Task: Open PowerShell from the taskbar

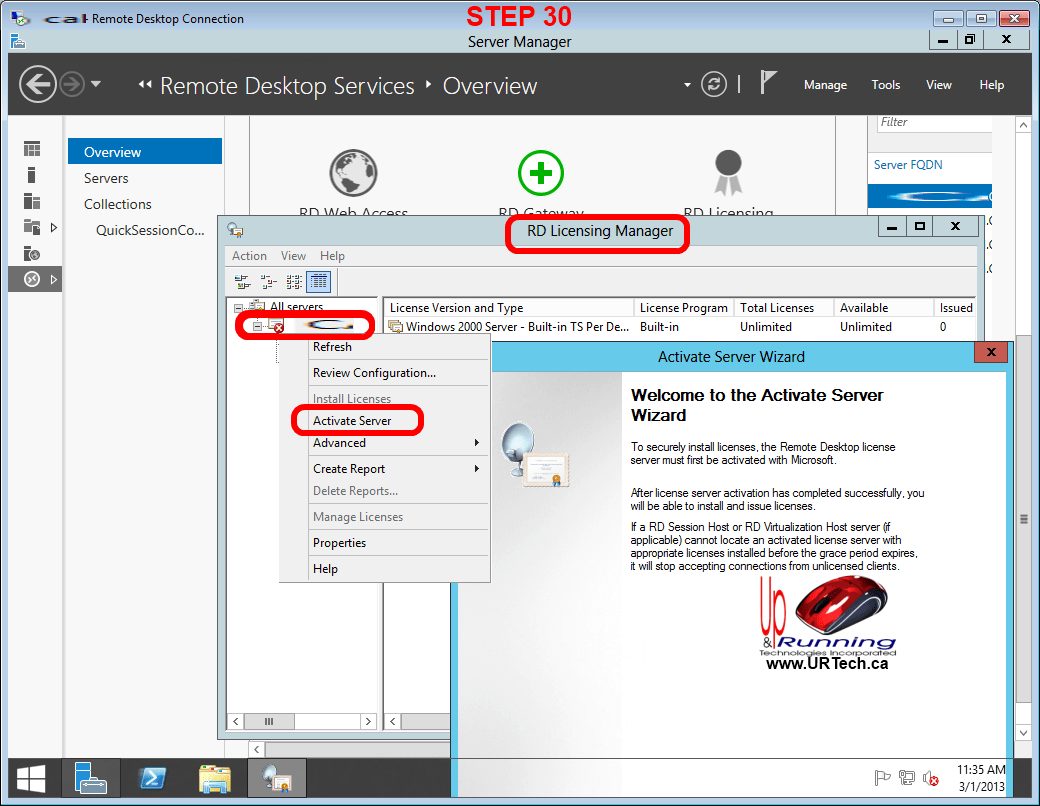Action: [151, 779]
